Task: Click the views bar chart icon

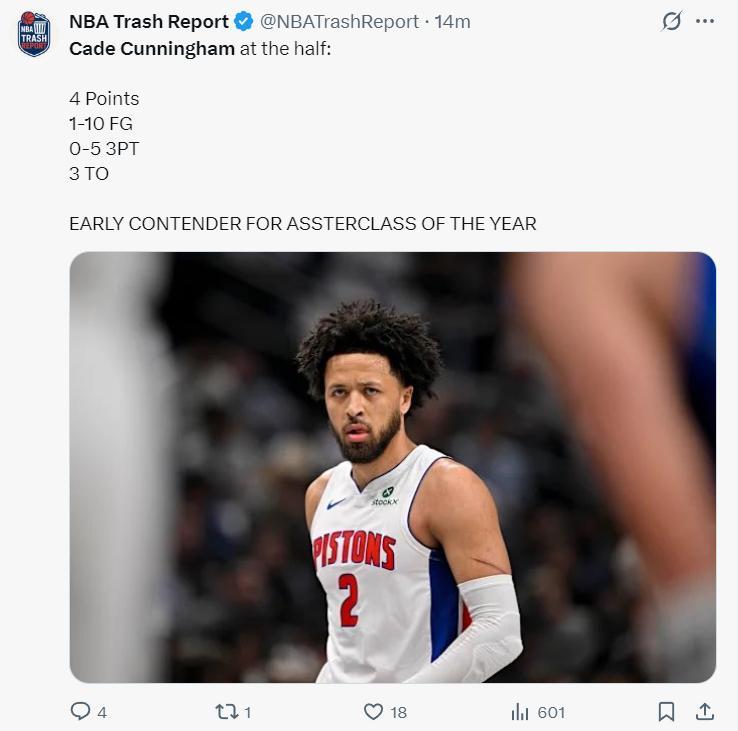Action: point(520,711)
